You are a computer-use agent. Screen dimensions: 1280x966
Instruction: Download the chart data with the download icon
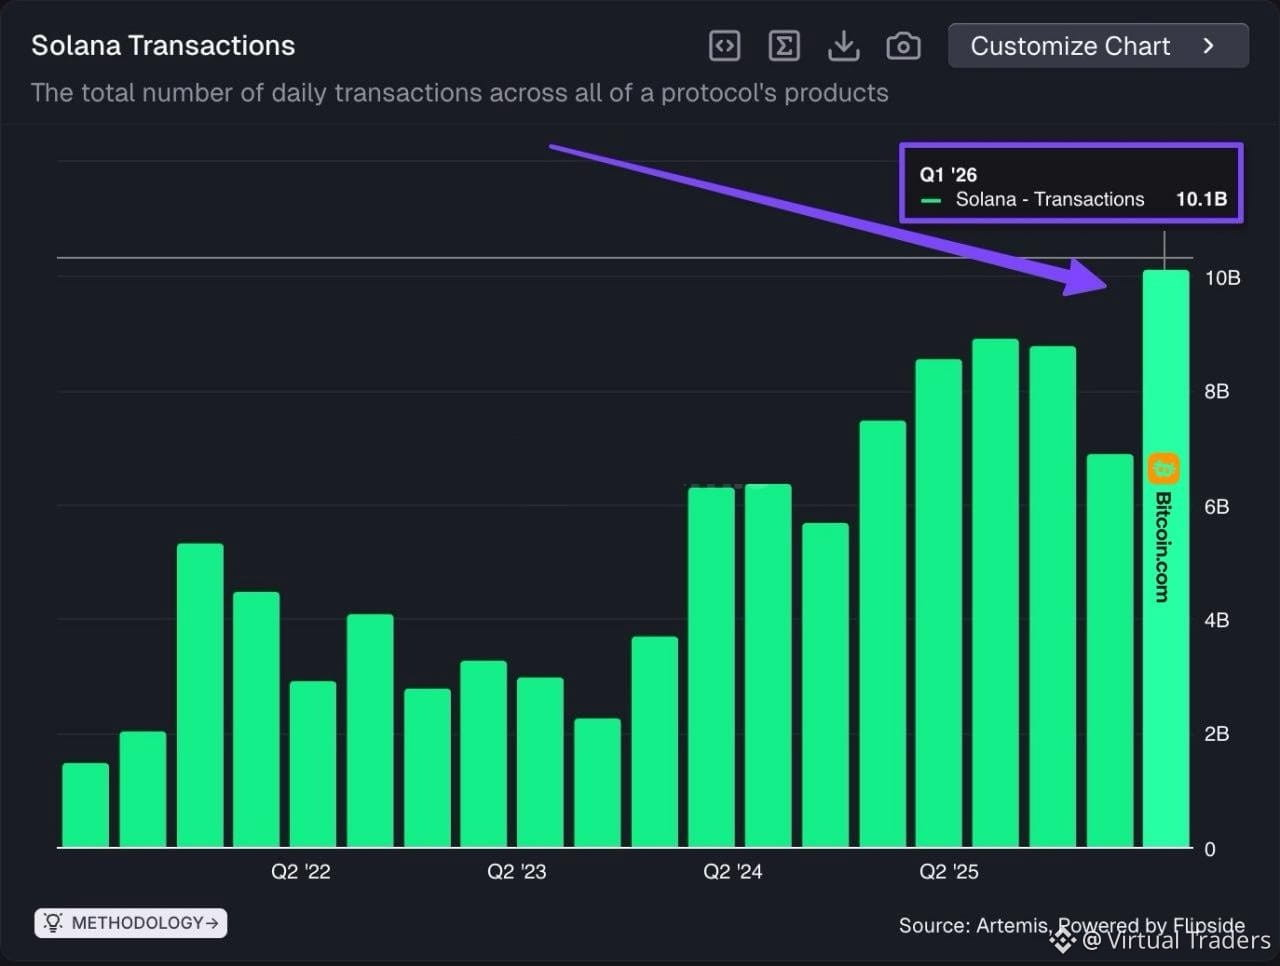(844, 46)
